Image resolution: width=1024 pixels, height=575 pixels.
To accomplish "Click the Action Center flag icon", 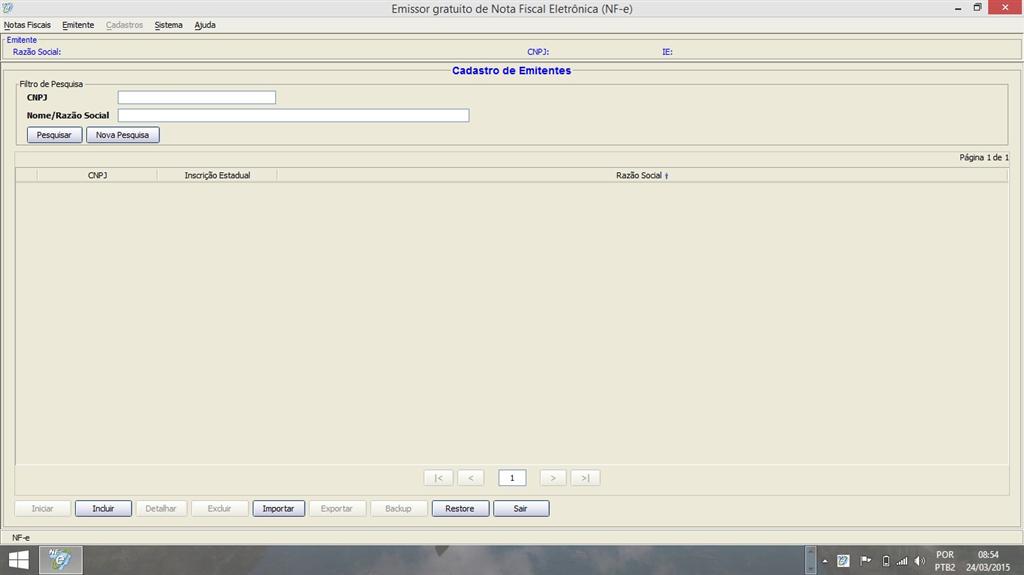I will point(866,561).
